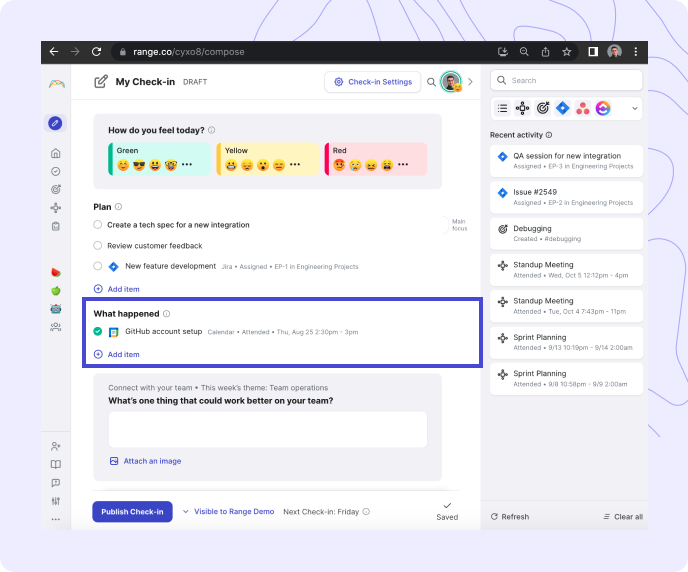Filter activity by Jira diamond icon
The image size is (688, 572).
563,108
